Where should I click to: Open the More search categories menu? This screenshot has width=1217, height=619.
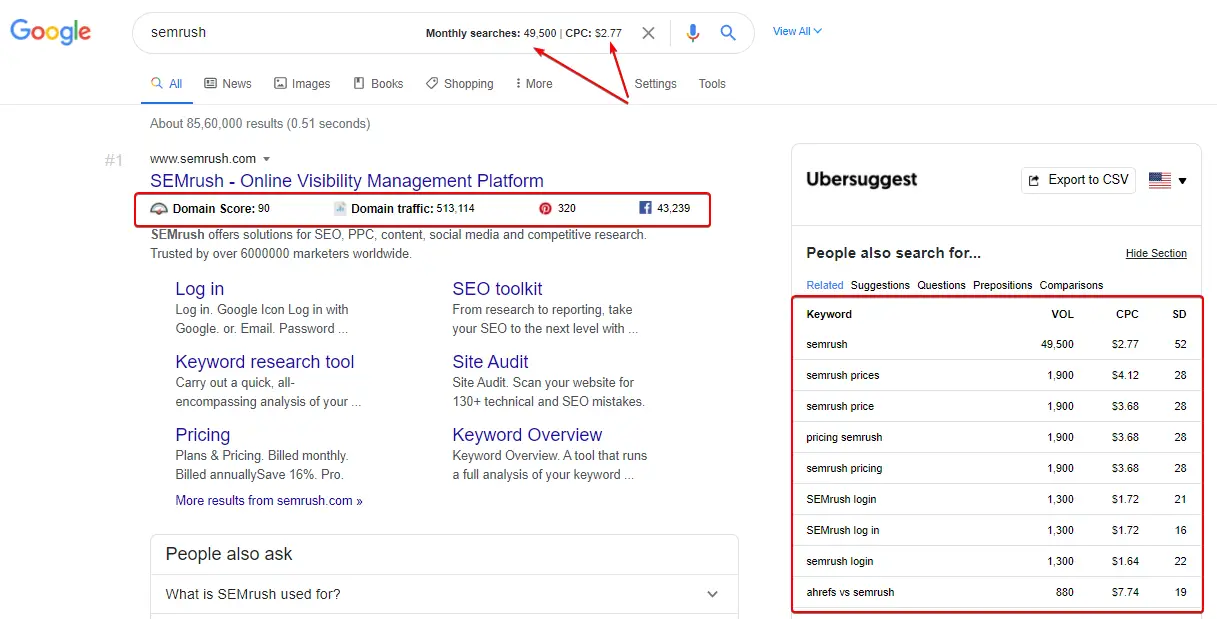(x=533, y=84)
